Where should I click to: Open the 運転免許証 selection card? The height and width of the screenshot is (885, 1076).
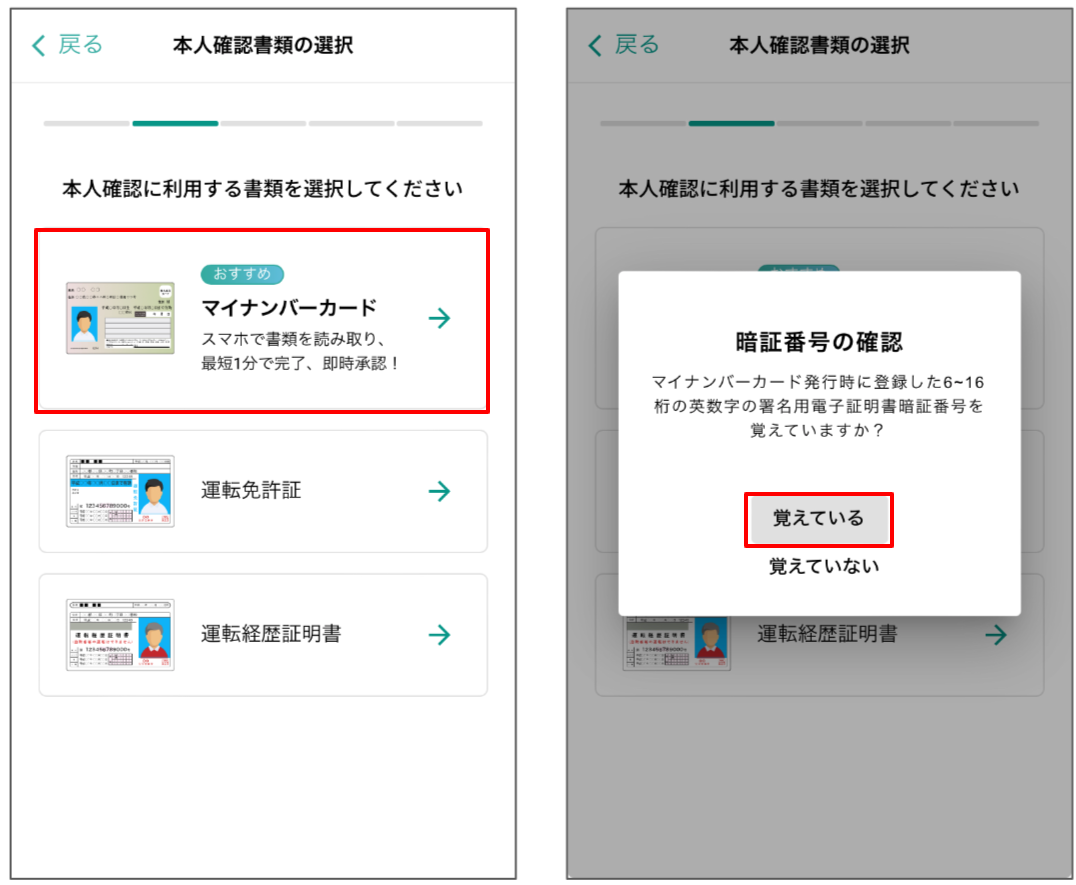tap(262, 491)
